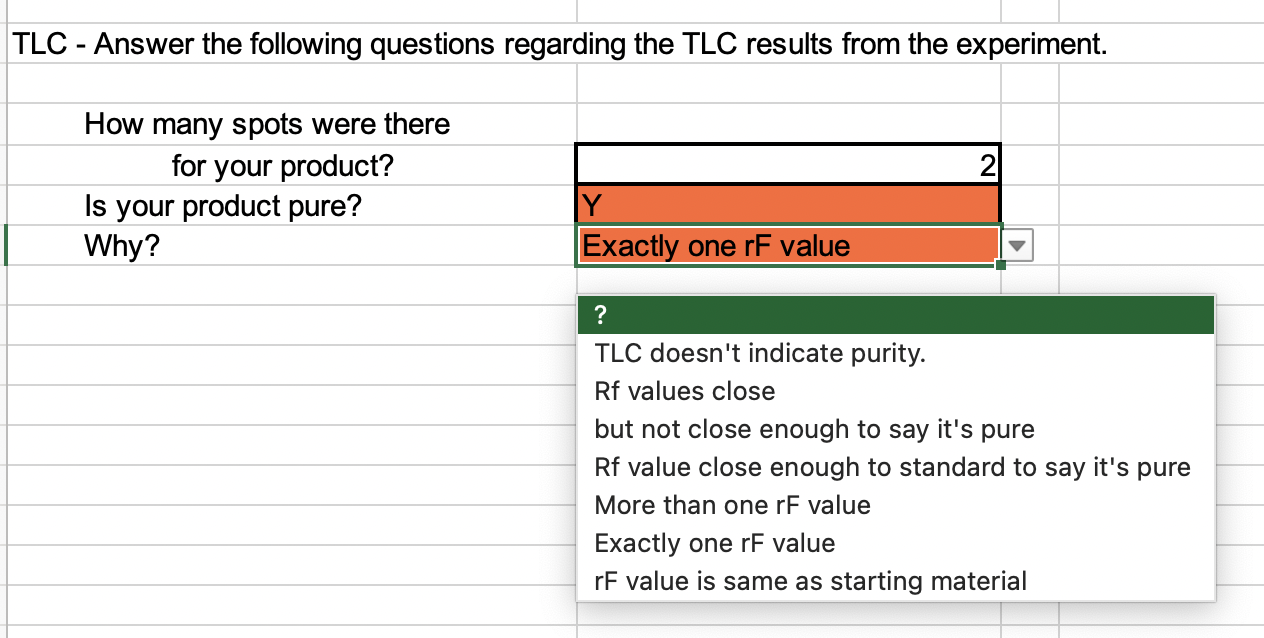Open the Why? cell dropdown arrow
This screenshot has width=1264, height=638.
(x=1018, y=243)
